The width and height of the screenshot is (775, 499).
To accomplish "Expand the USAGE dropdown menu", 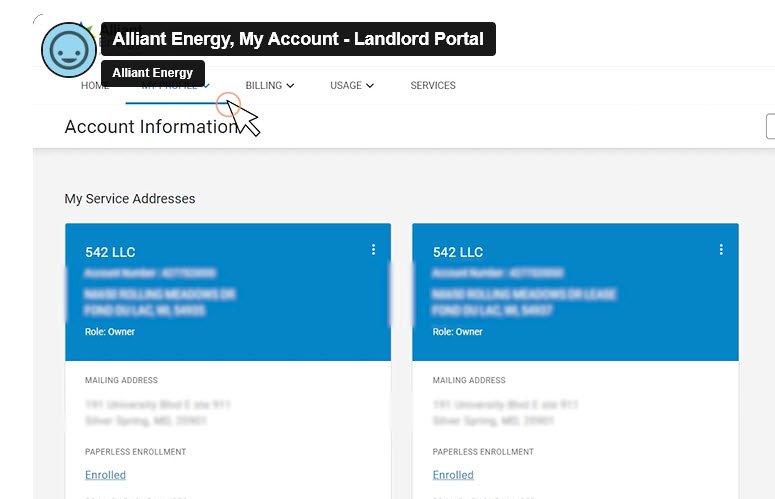I will [x=351, y=85].
